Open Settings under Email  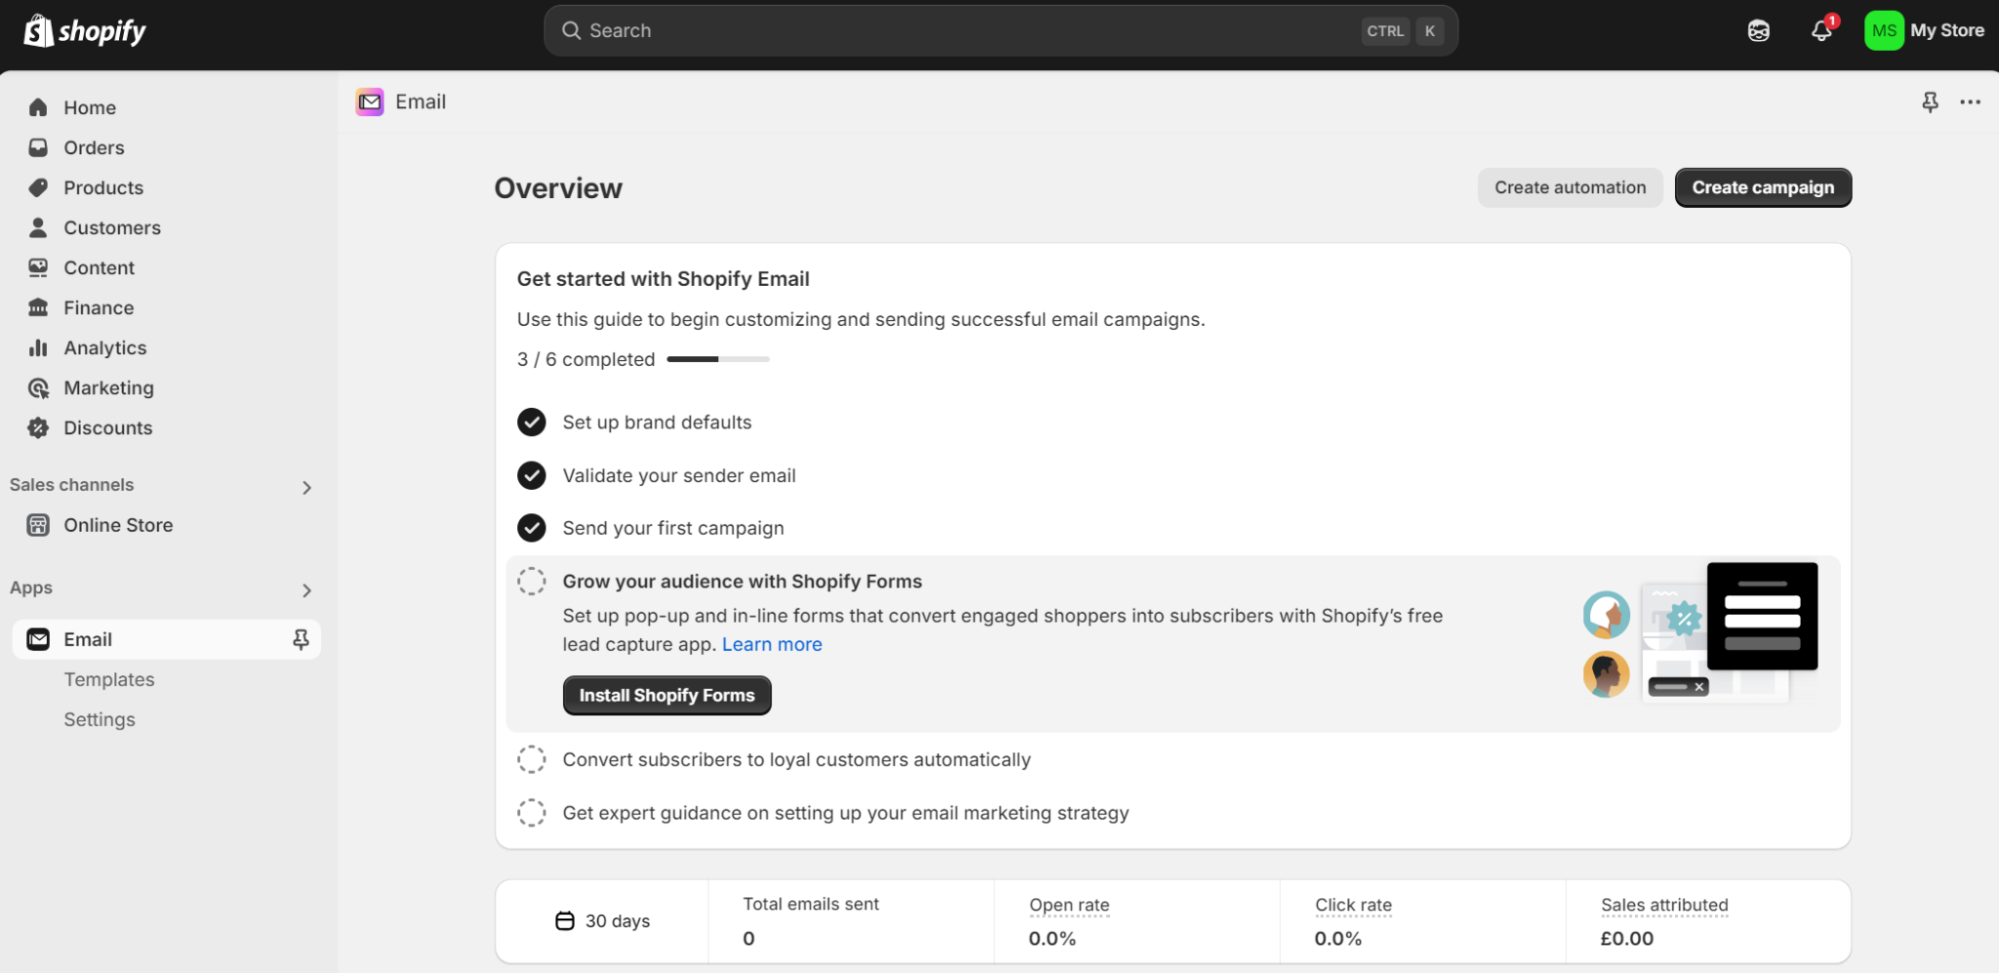[99, 719]
